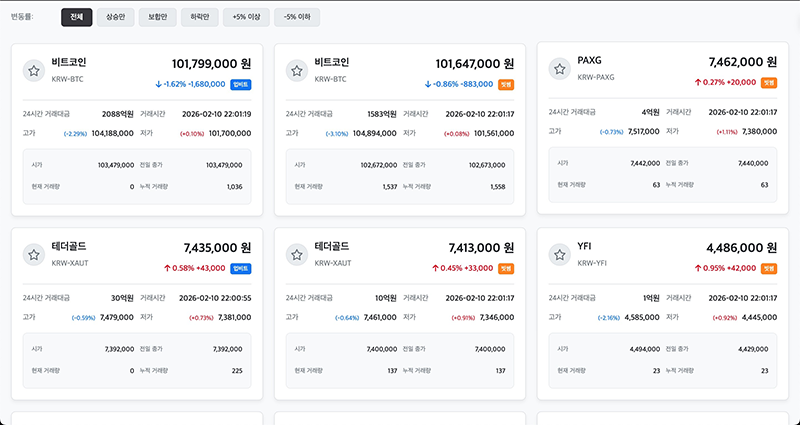
Task: Click the 0.27% +20,000 change value
Action: pos(725,82)
